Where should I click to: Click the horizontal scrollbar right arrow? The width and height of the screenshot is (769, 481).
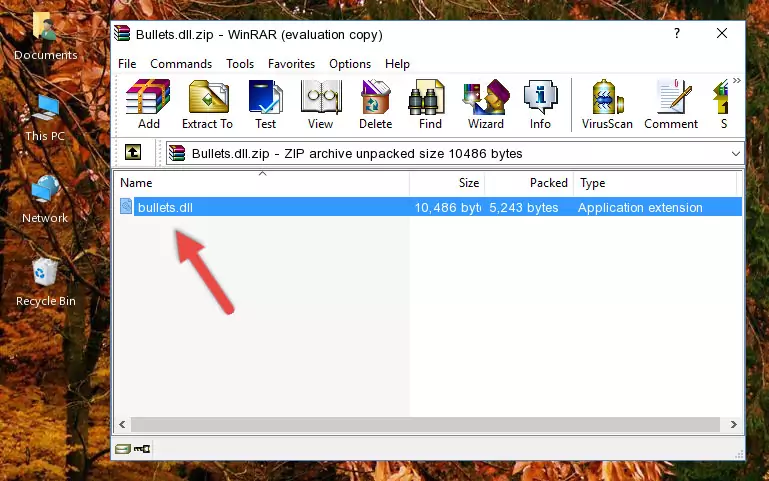(733, 424)
